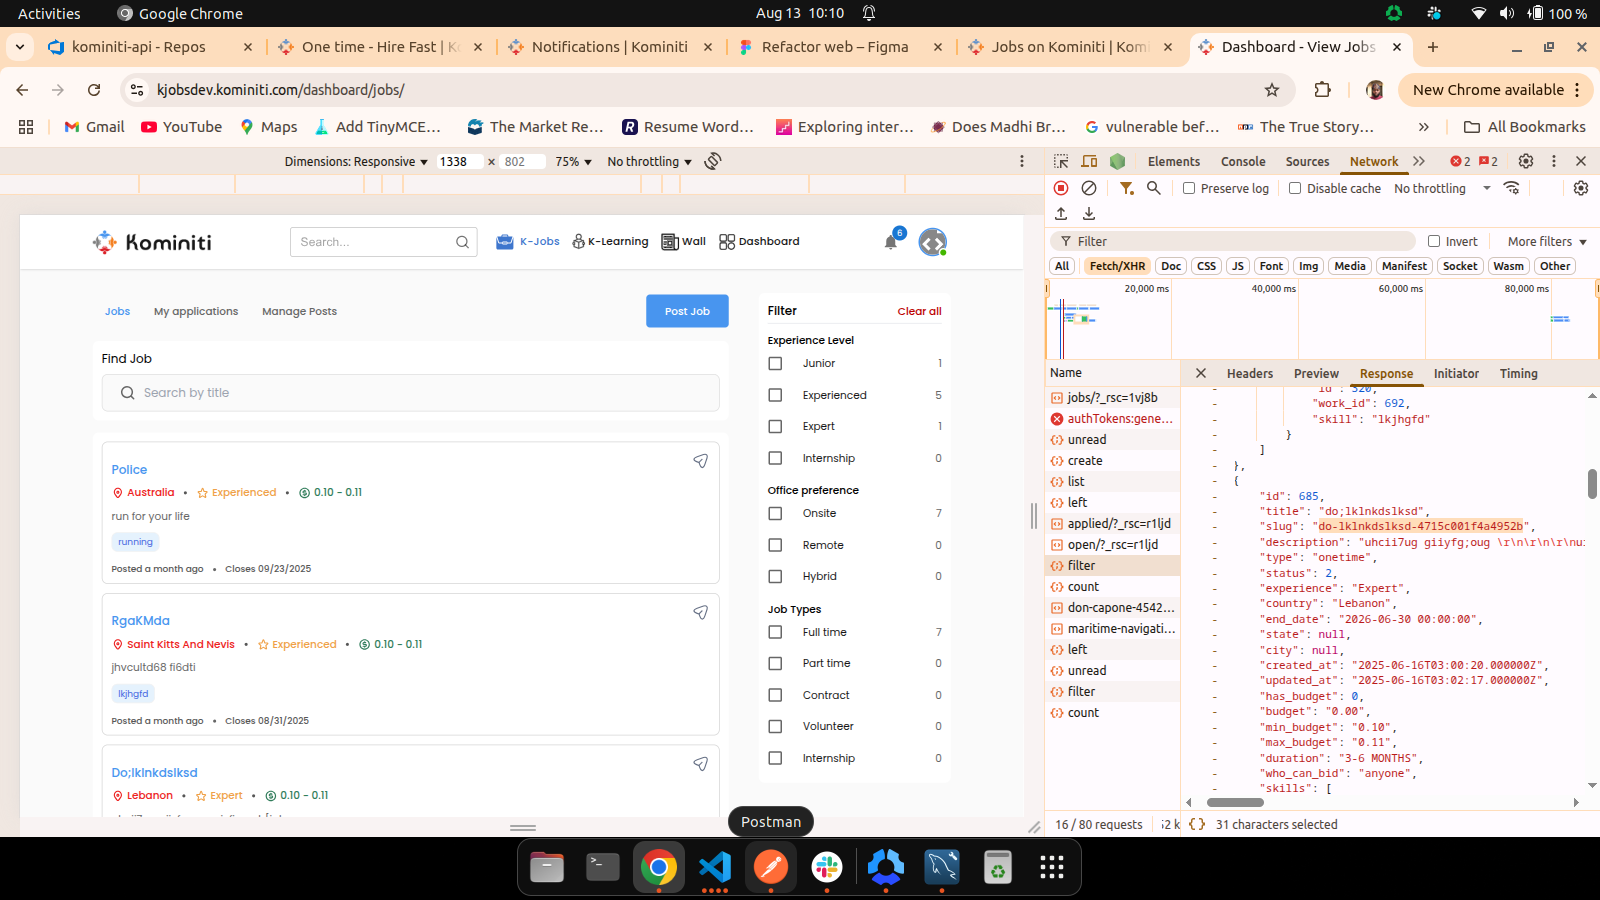Toggle rotate device icon in responsive toolbar

coord(713,161)
